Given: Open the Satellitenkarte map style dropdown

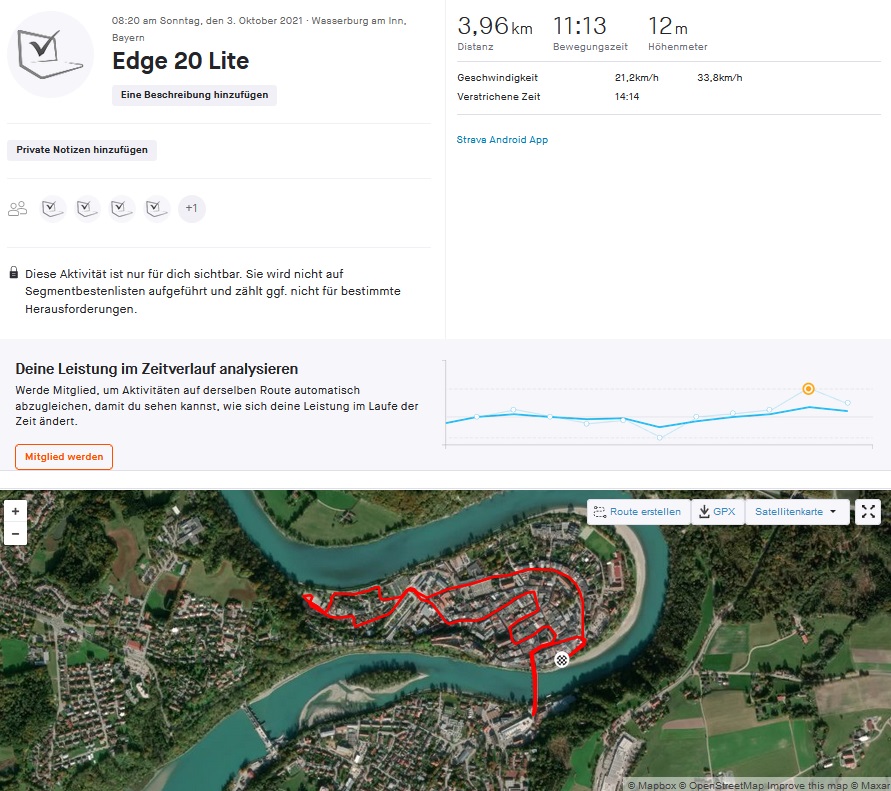Looking at the screenshot, I should coord(797,512).
